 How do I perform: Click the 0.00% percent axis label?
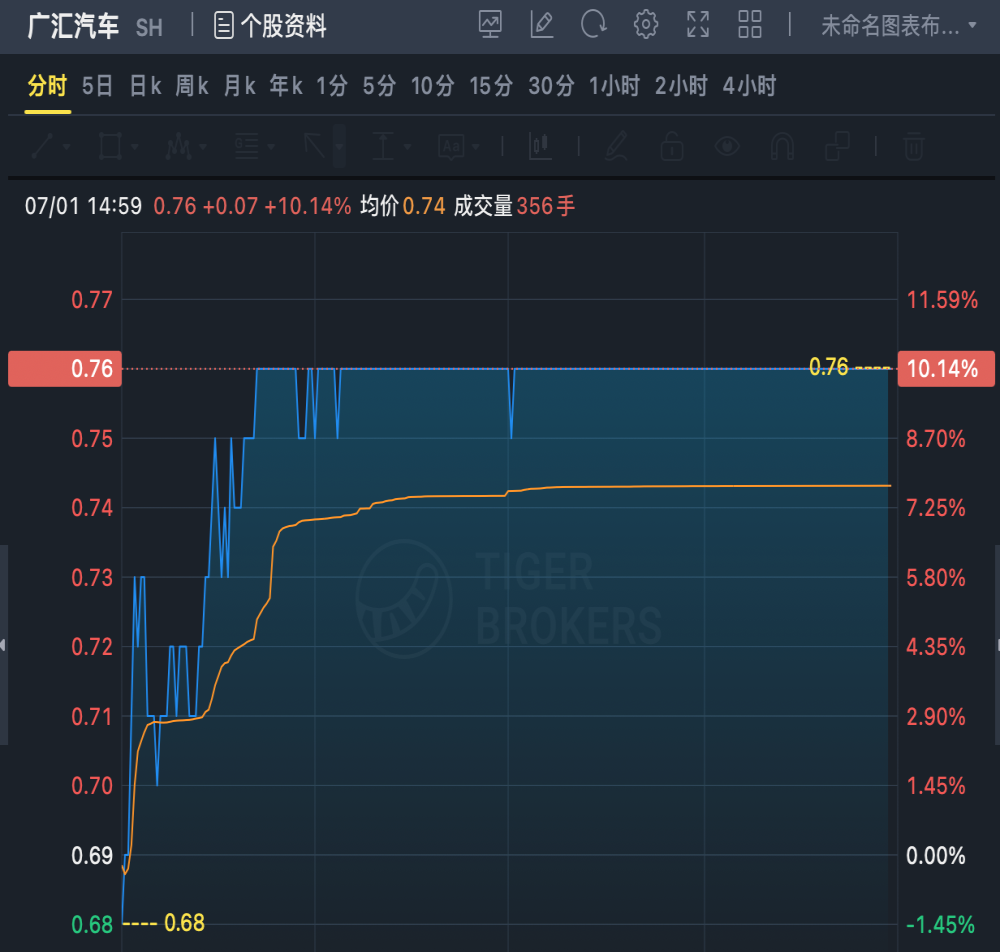[x=936, y=856]
